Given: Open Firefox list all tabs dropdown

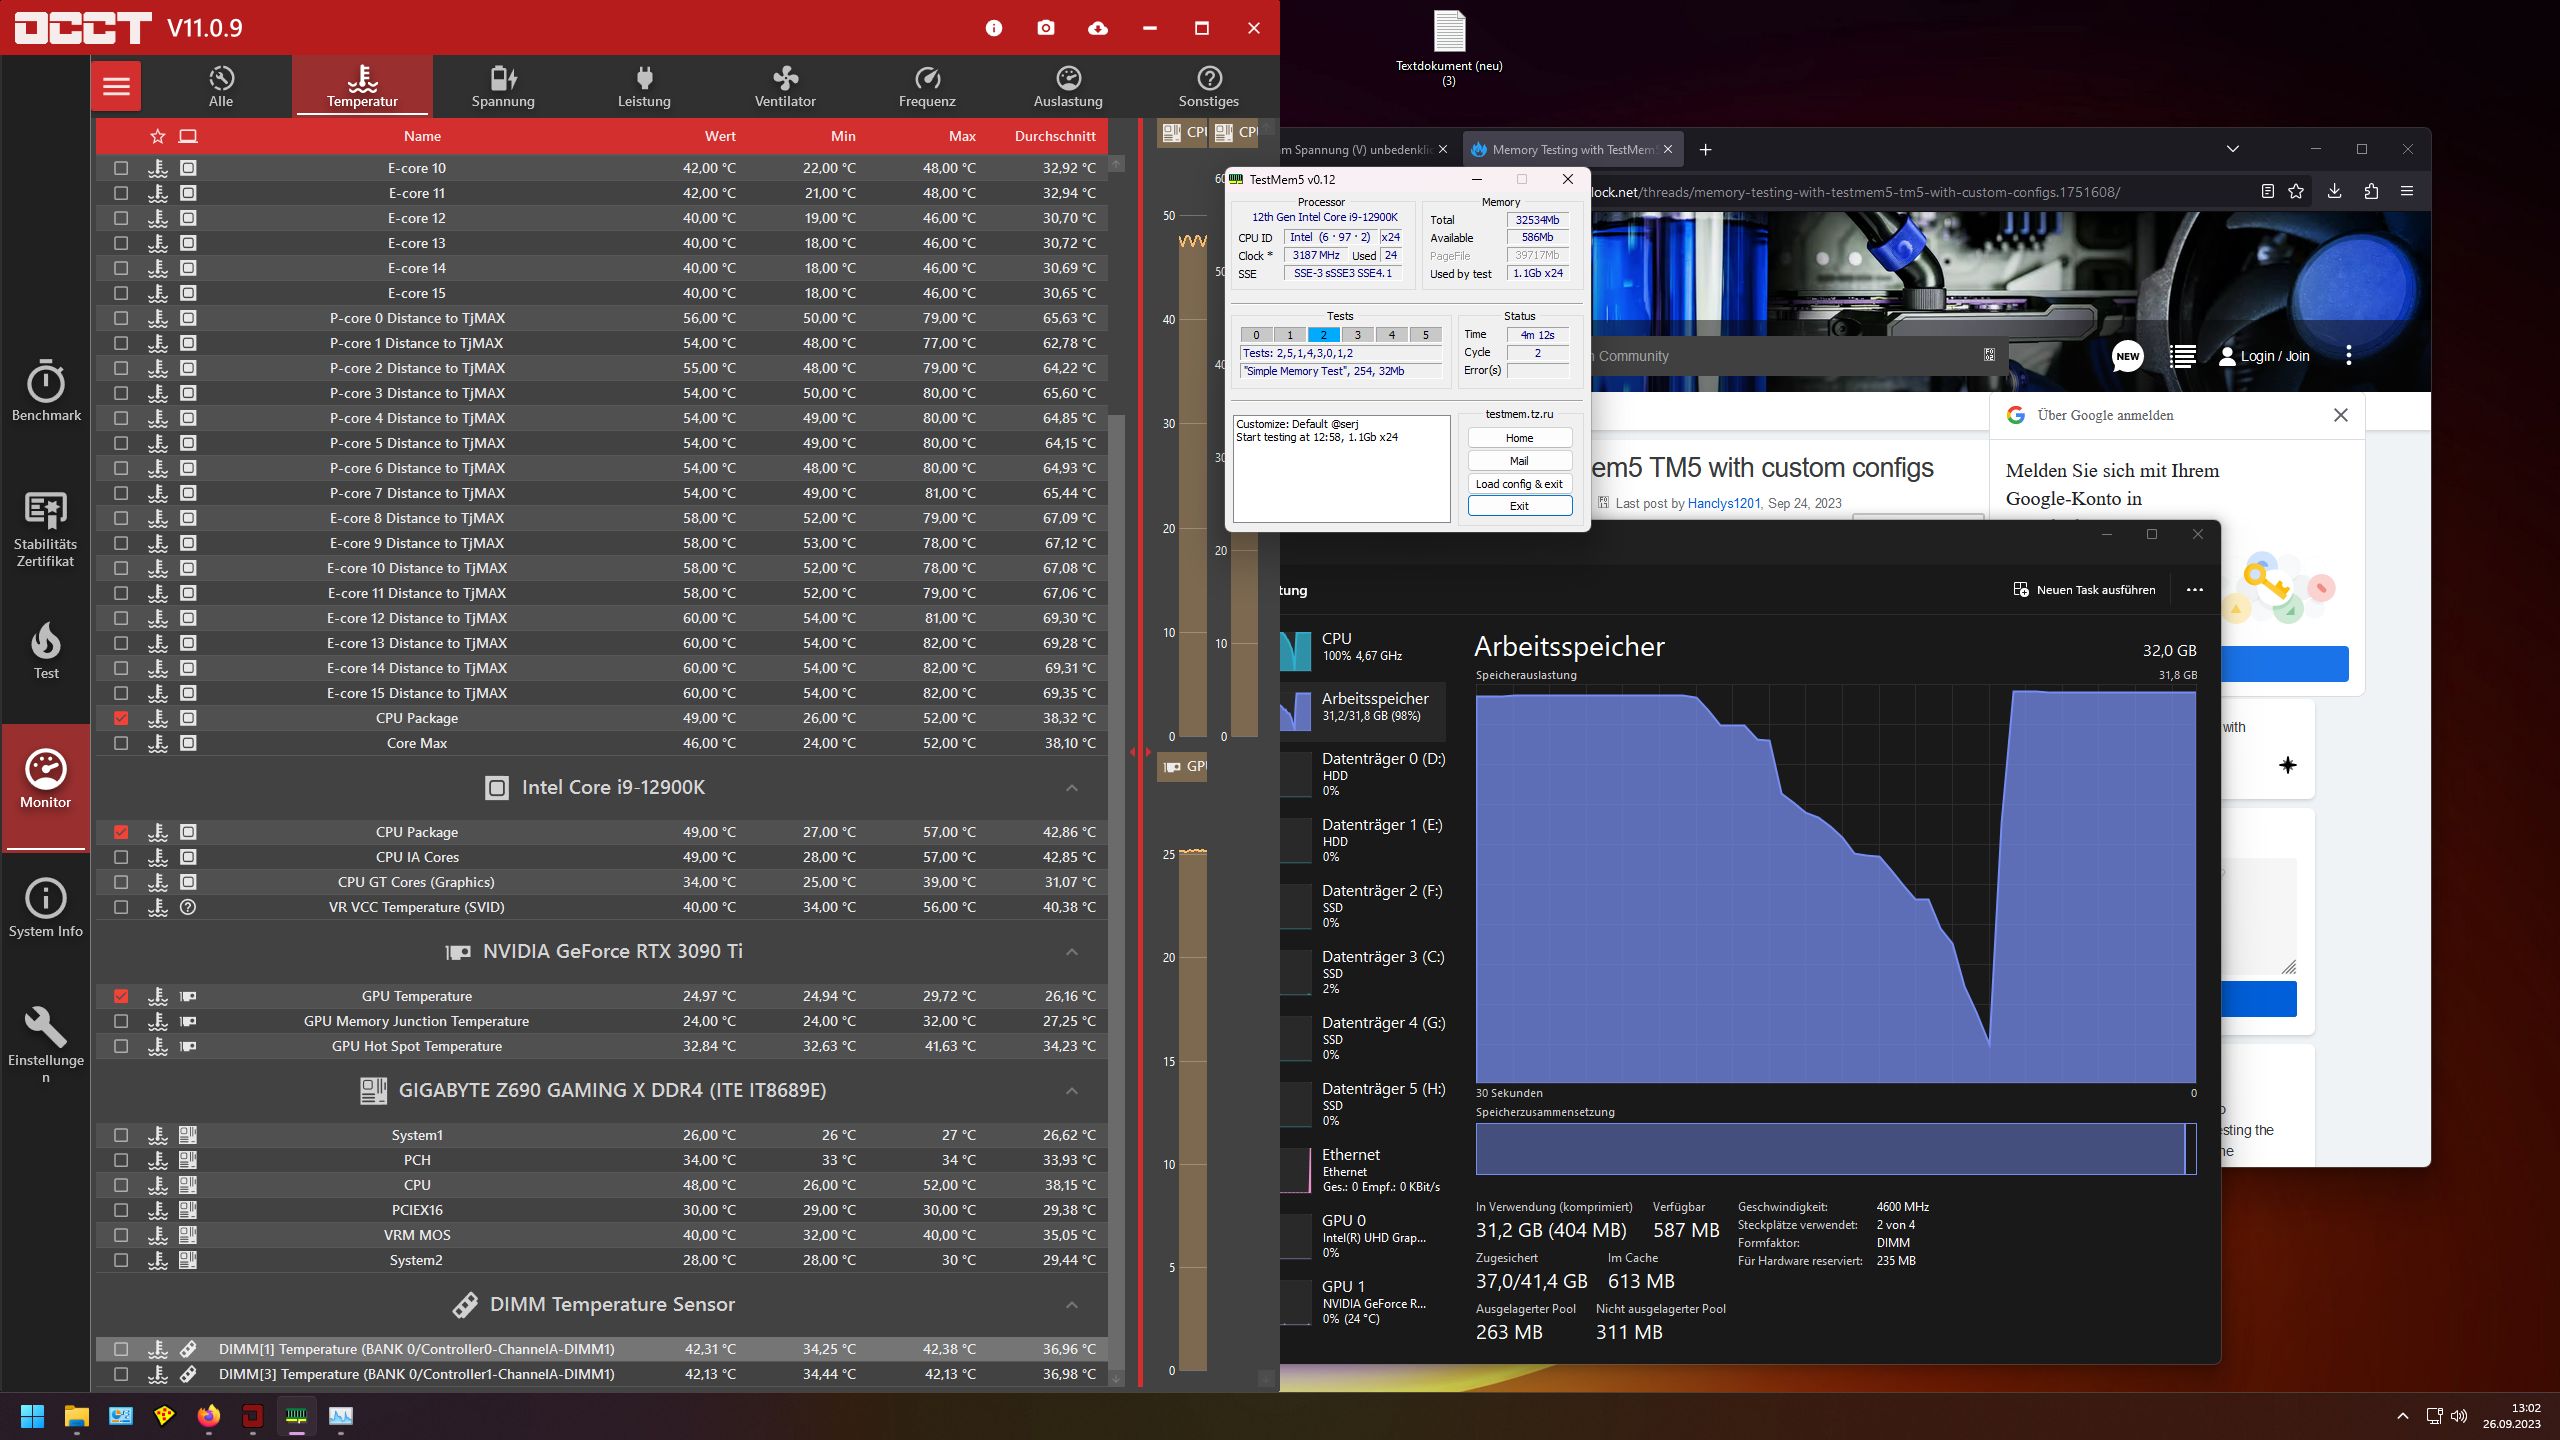Looking at the screenshot, I should [x=2233, y=149].
